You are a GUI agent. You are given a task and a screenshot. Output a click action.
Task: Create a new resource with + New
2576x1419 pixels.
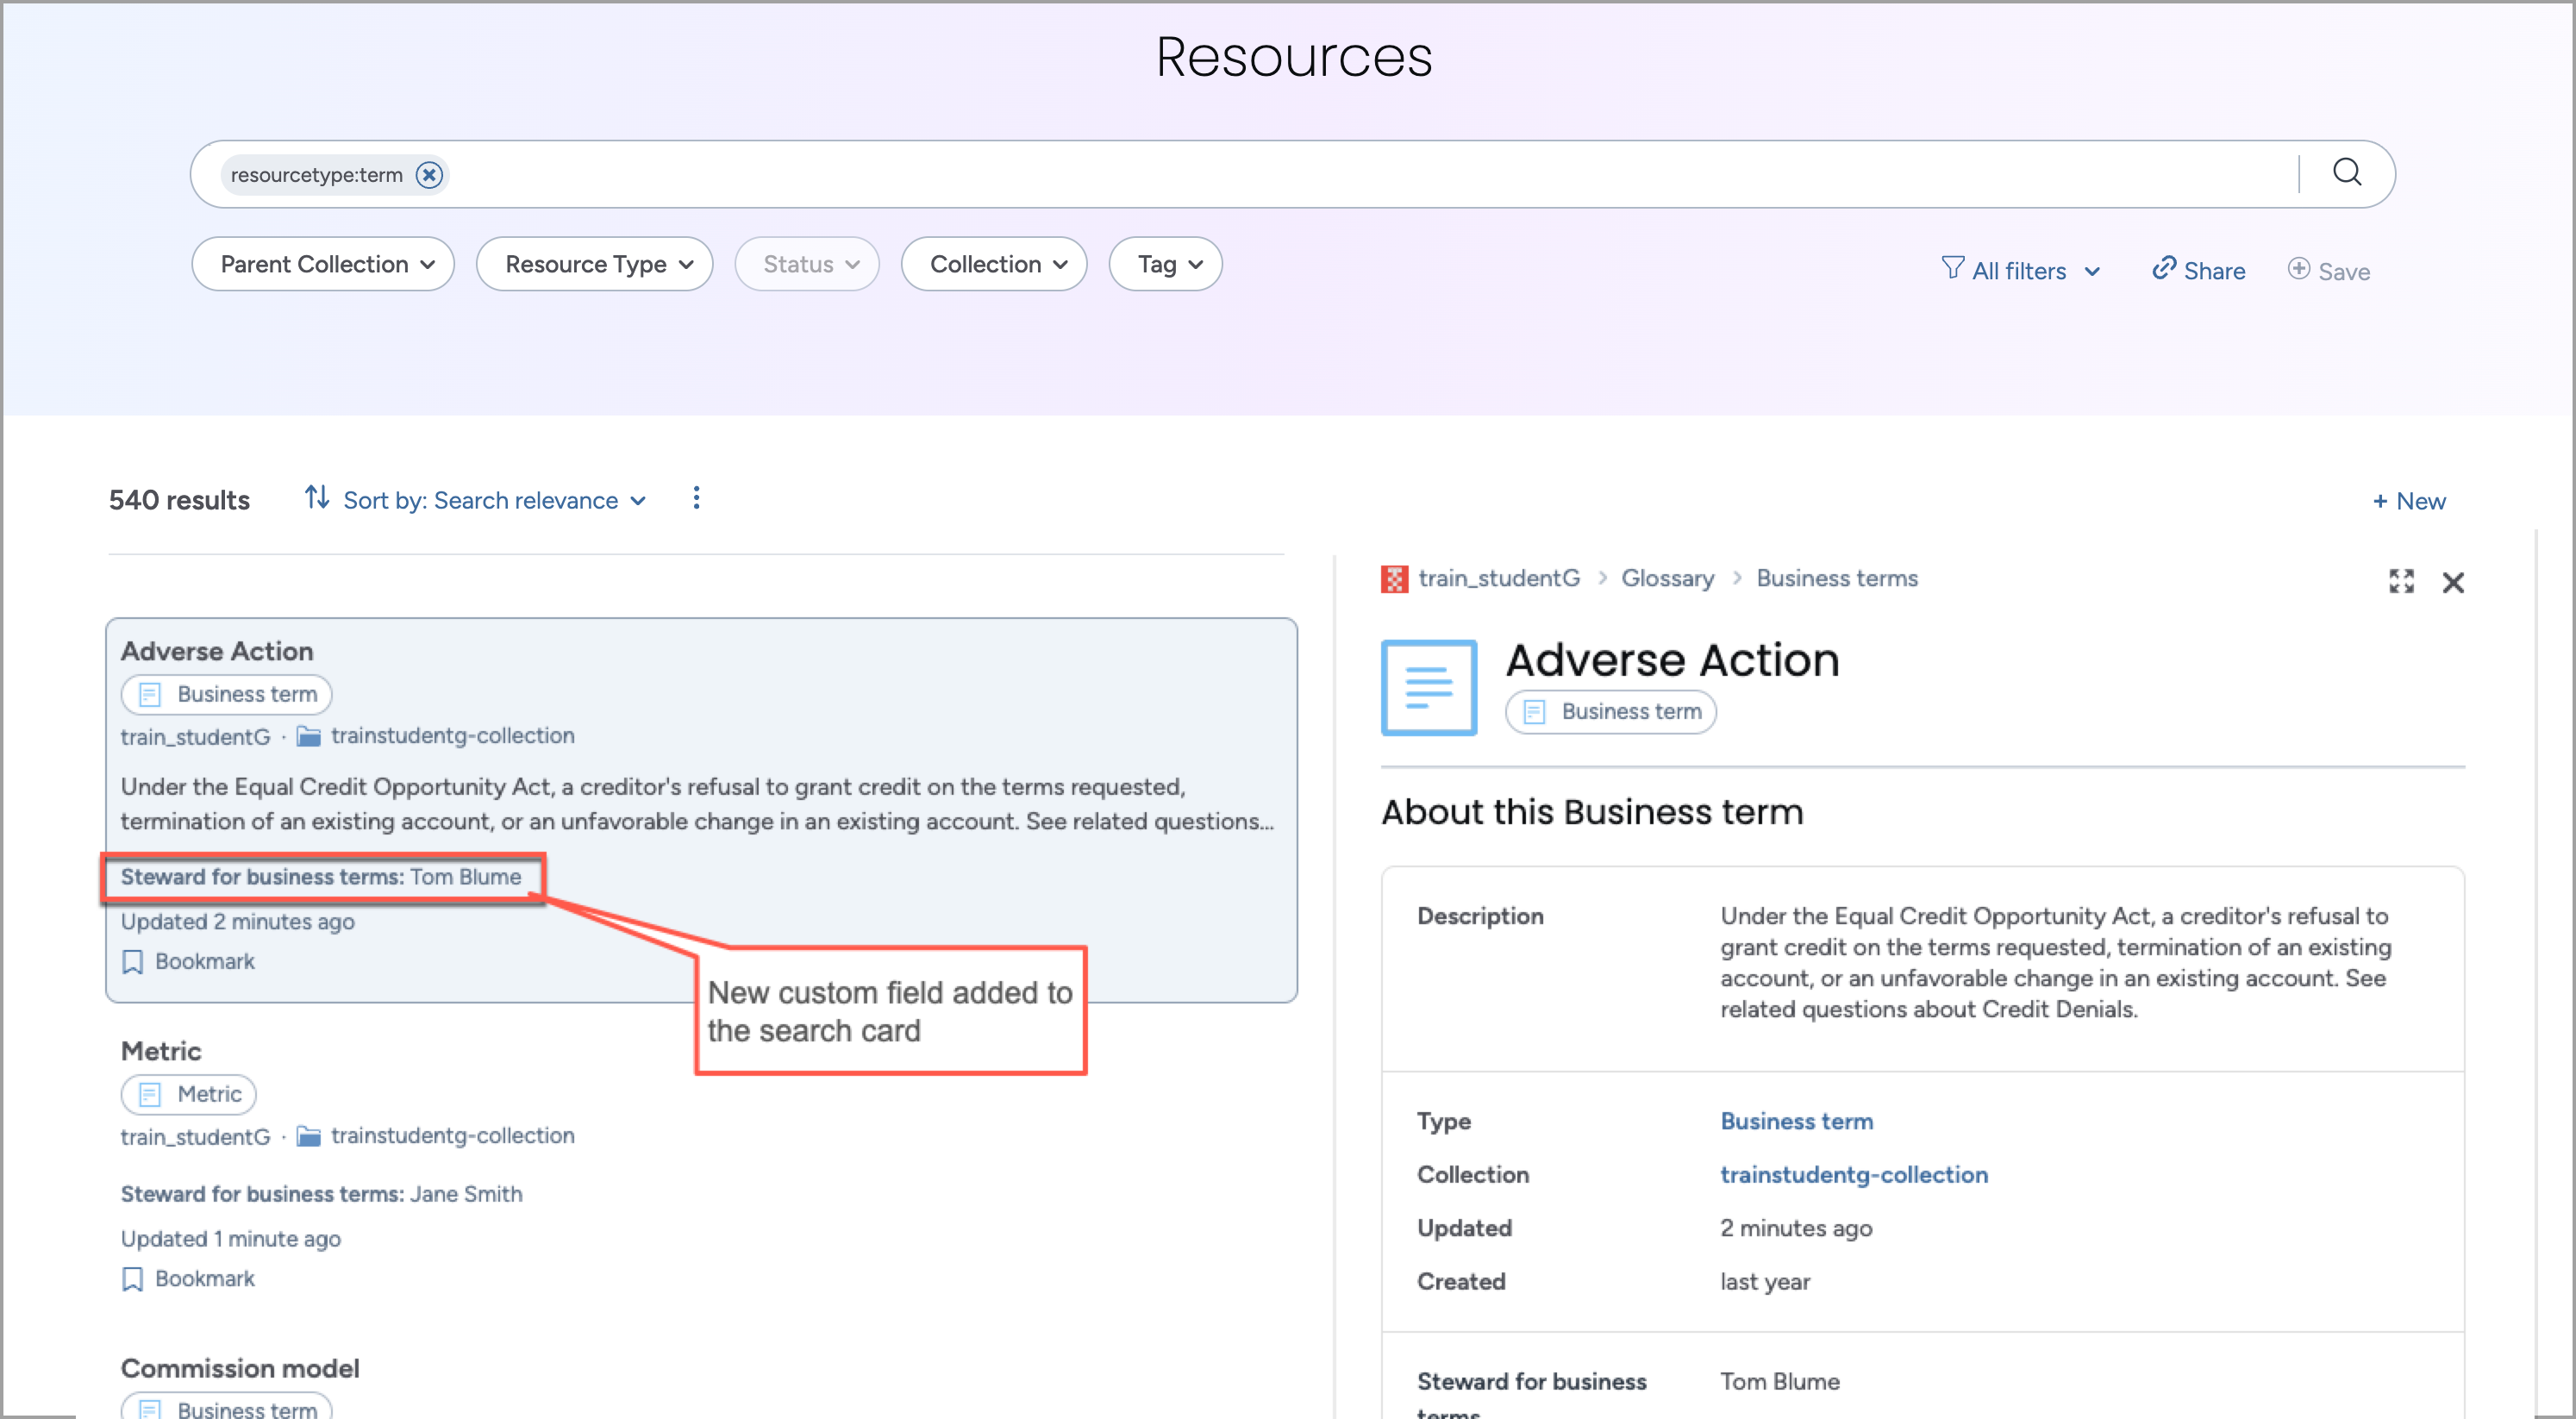coord(2408,500)
